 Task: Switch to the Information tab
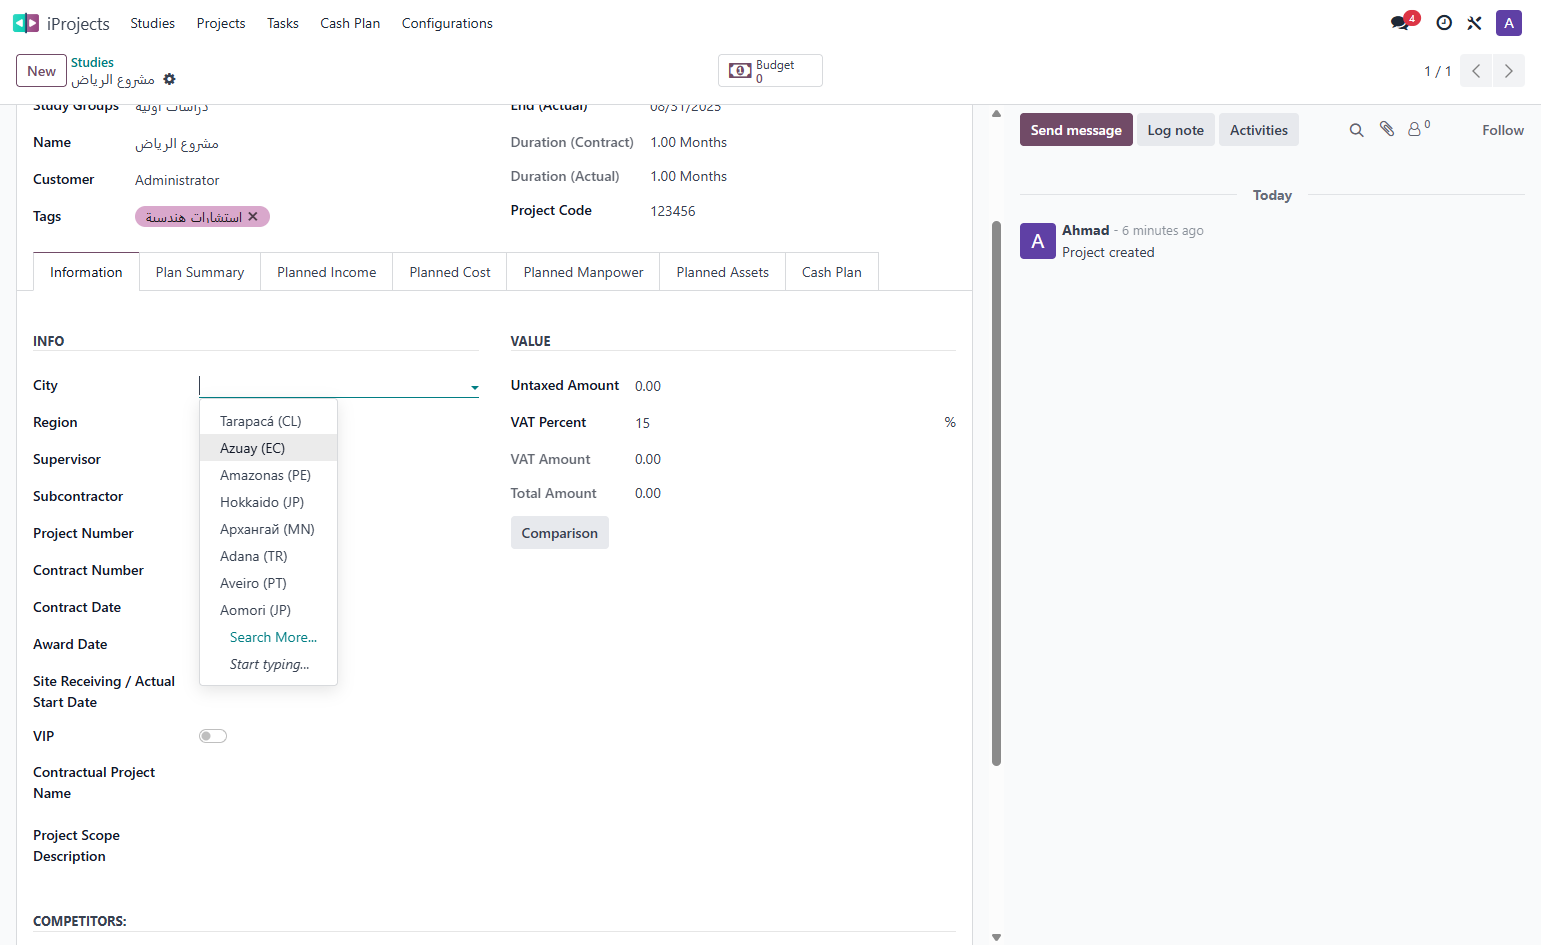coord(86,272)
